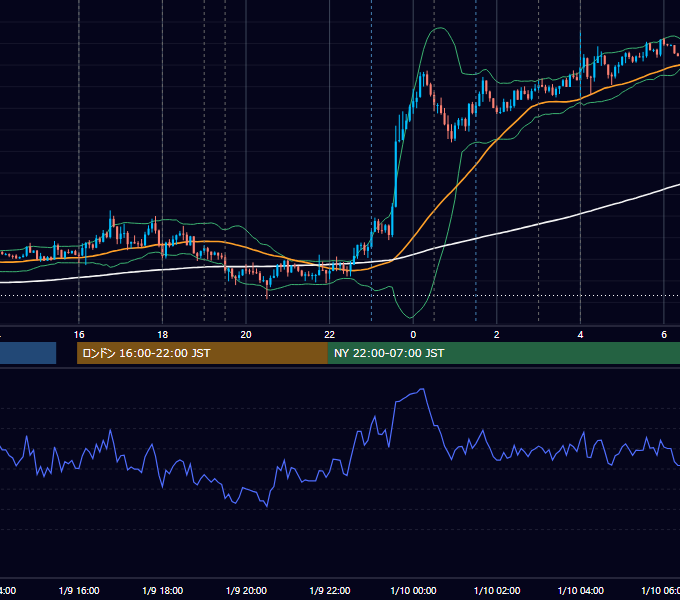Viewport: 680px width, 600px height.
Task: Click the hour label 18 on upper axis
Action: pos(163,335)
